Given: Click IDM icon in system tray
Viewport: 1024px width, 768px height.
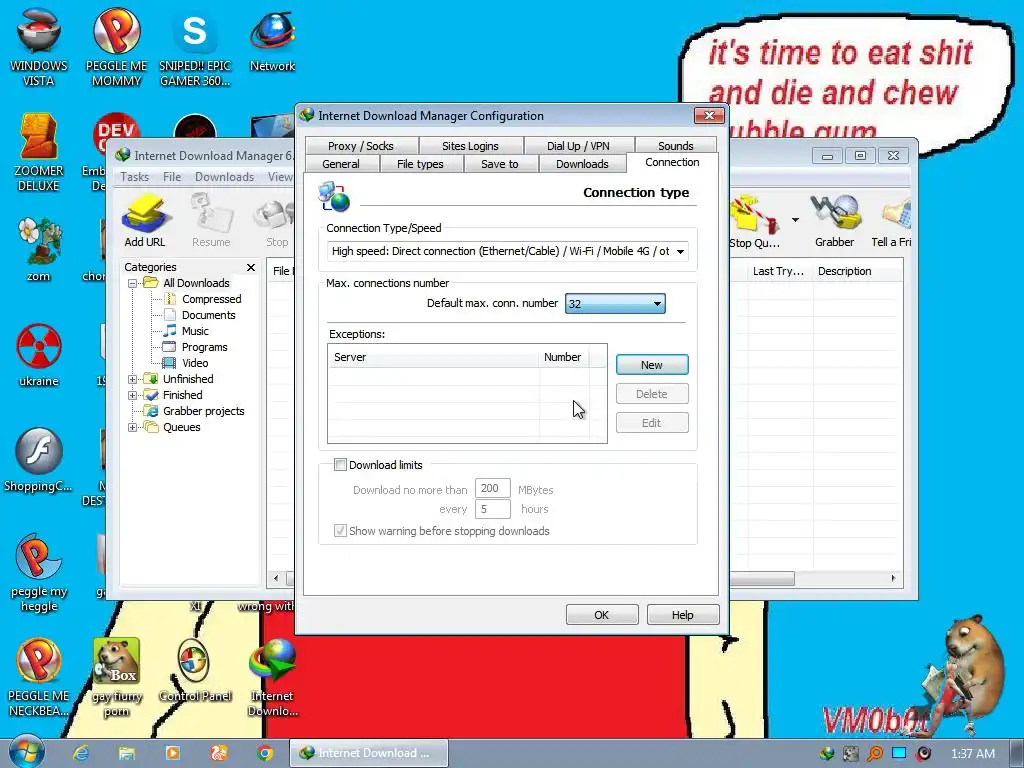Looking at the screenshot, I should (x=827, y=753).
